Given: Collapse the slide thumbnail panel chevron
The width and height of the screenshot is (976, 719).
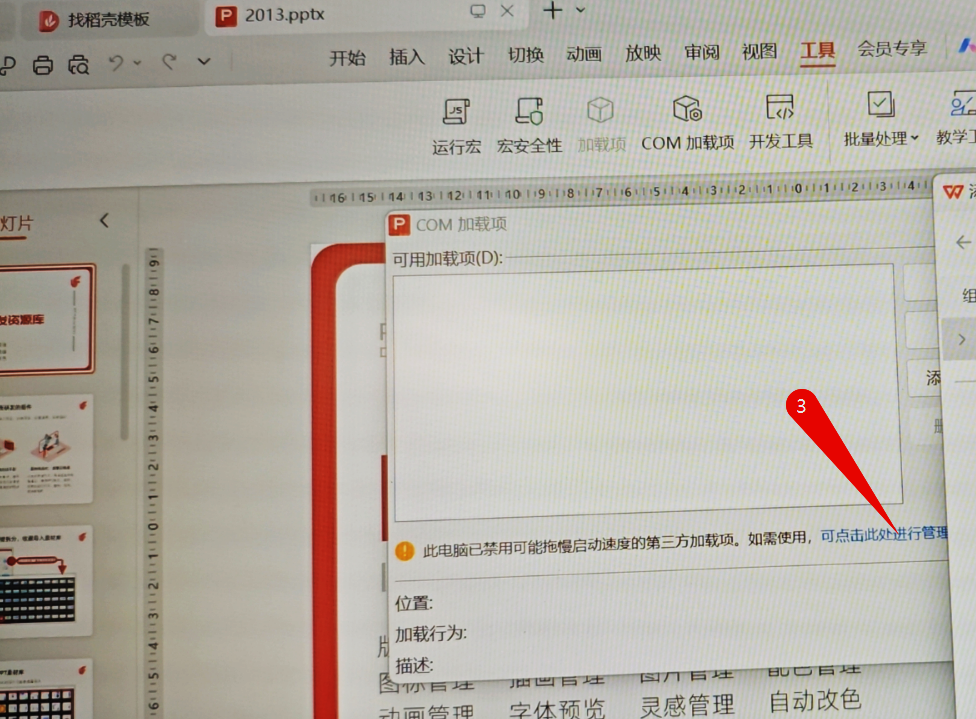Looking at the screenshot, I should tap(104, 220).
